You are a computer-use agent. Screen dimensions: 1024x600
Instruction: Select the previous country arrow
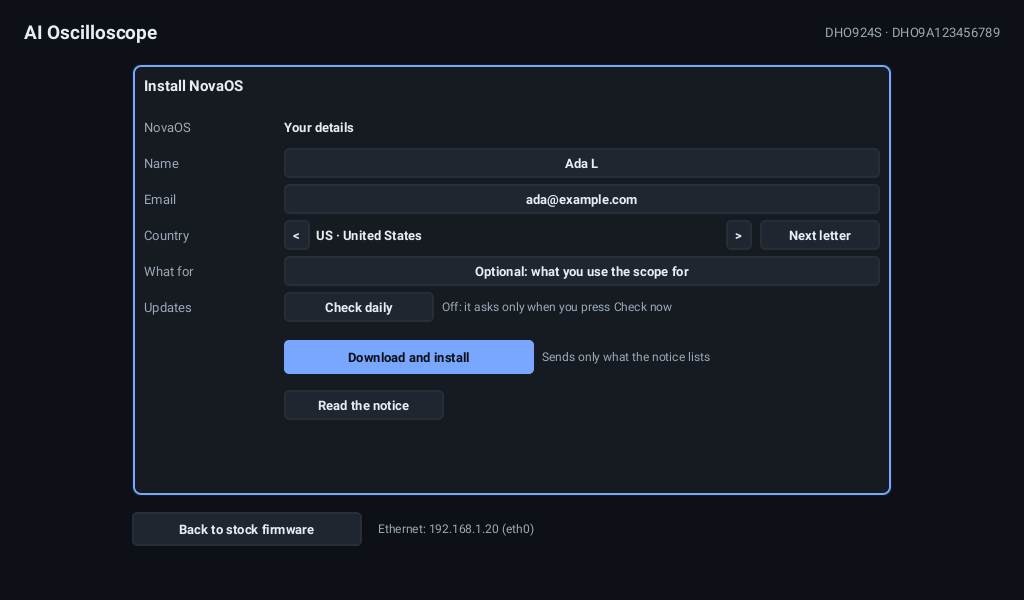(296, 235)
